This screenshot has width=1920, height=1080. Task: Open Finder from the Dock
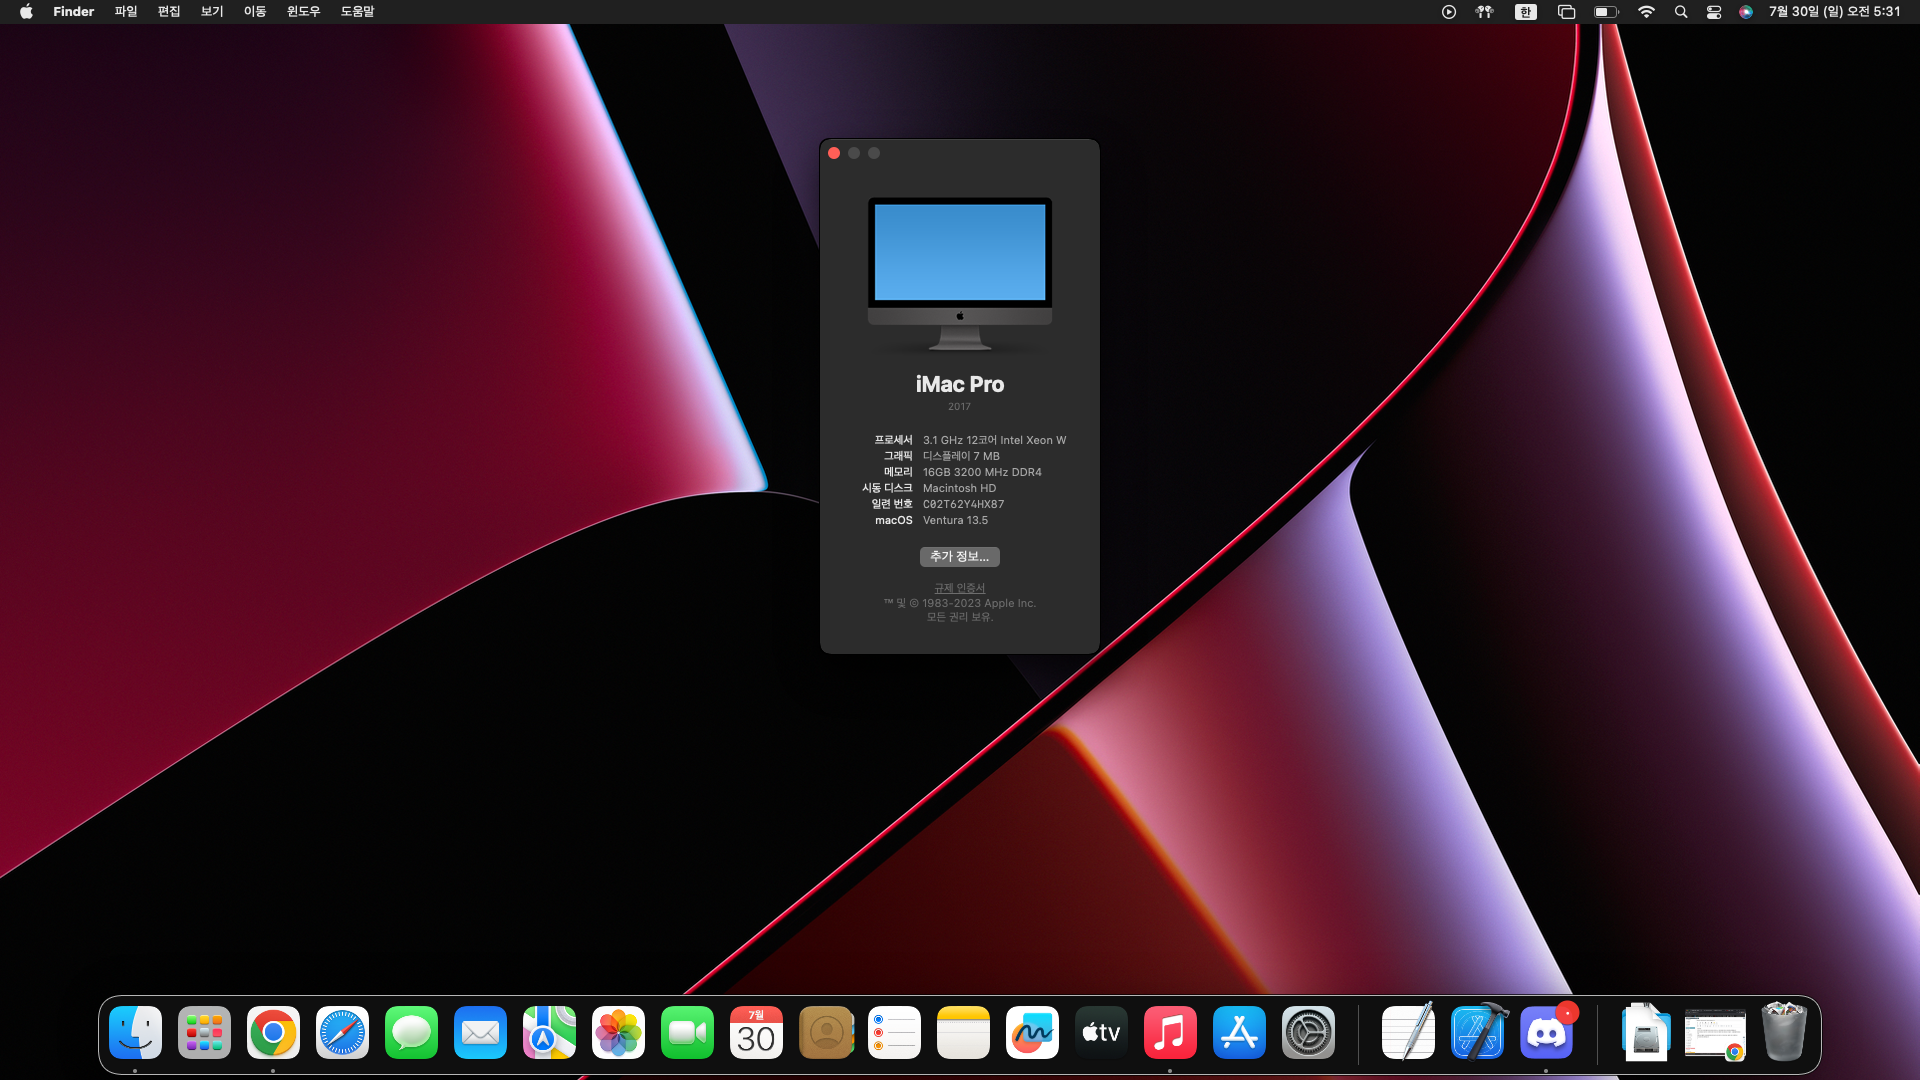click(135, 1033)
